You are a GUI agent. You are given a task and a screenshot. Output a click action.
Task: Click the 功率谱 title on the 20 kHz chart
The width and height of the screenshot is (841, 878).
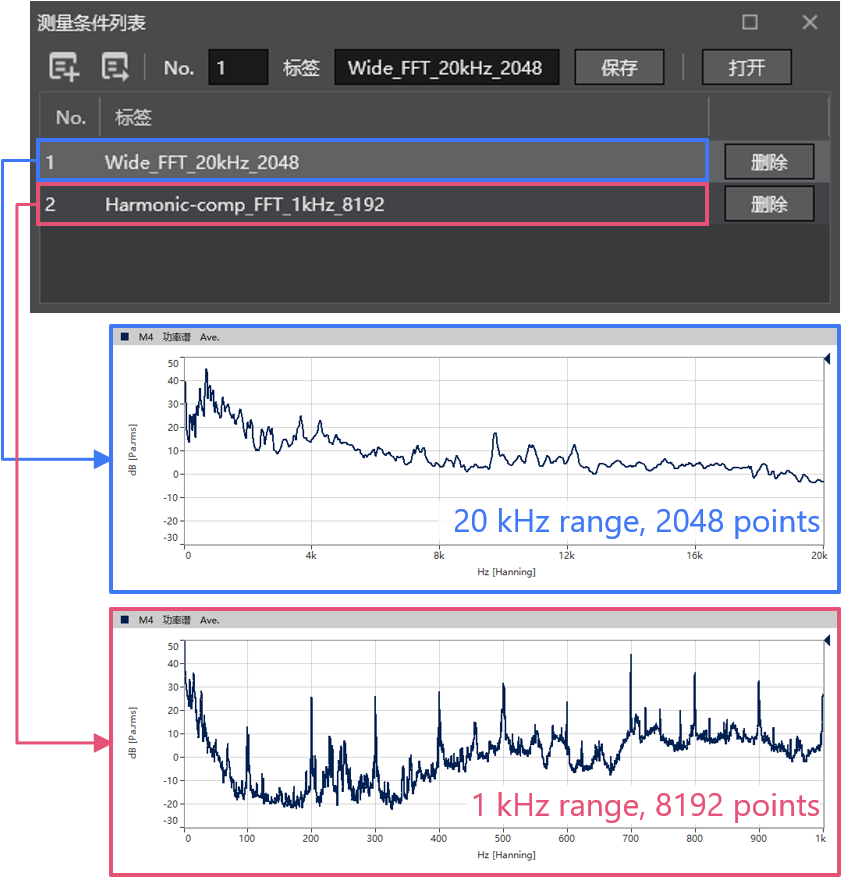(176, 337)
